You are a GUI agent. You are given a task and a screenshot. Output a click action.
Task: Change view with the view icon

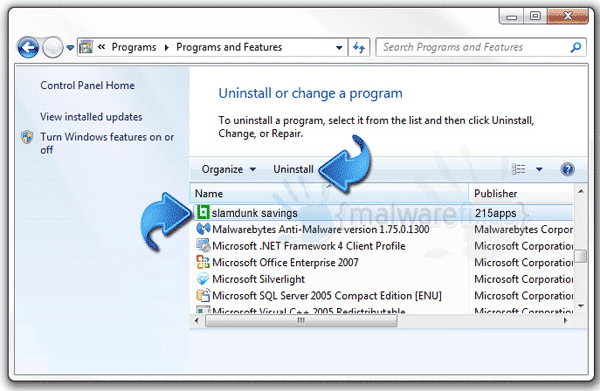pyautogui.click(x=518, y=169)
